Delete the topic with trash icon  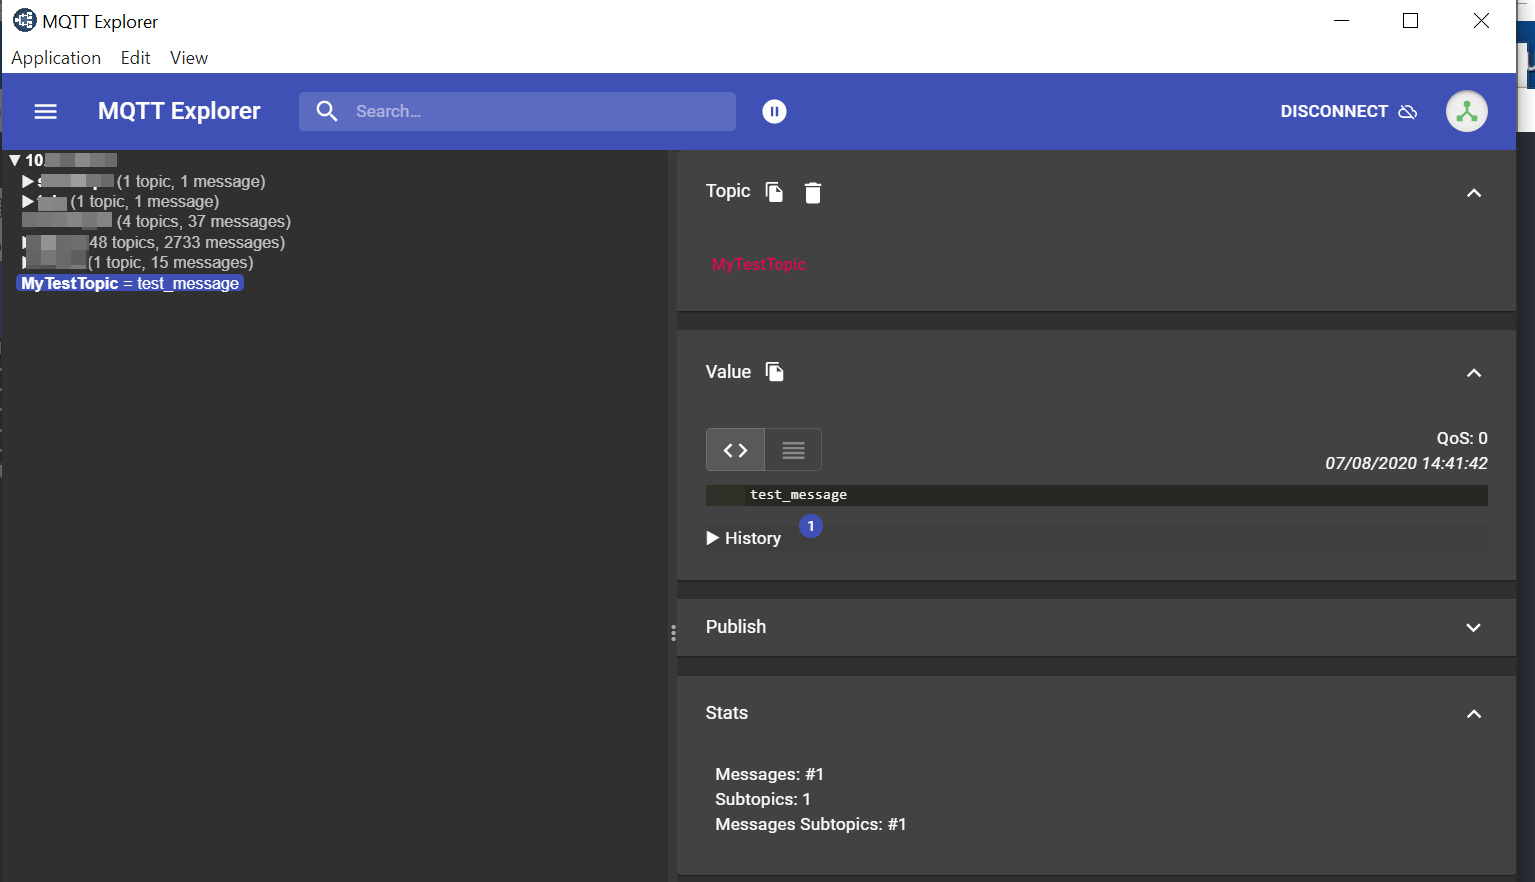point(813,193)
